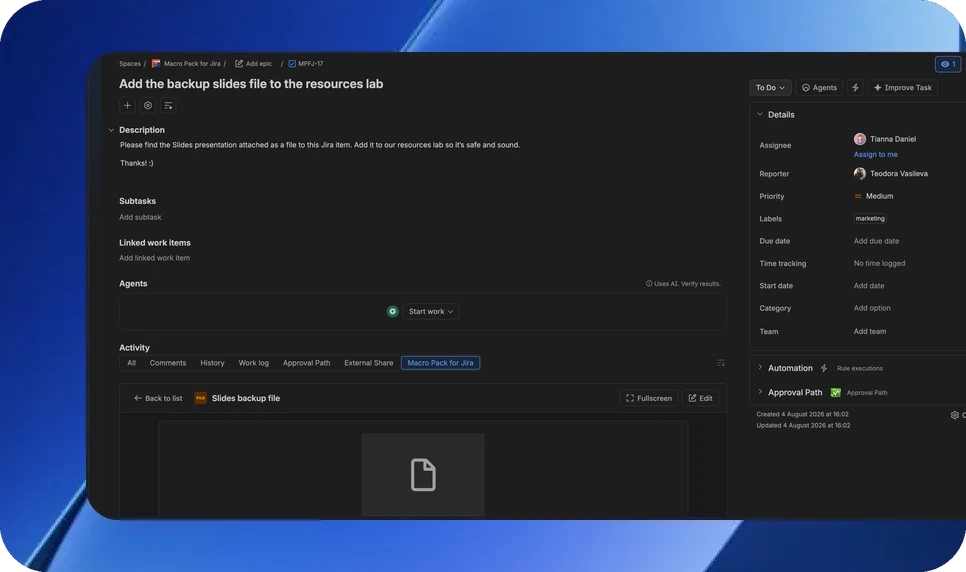Viewport: 966px width, 572px height.
Task: Click the Edit button
Action: pos(700,398)
